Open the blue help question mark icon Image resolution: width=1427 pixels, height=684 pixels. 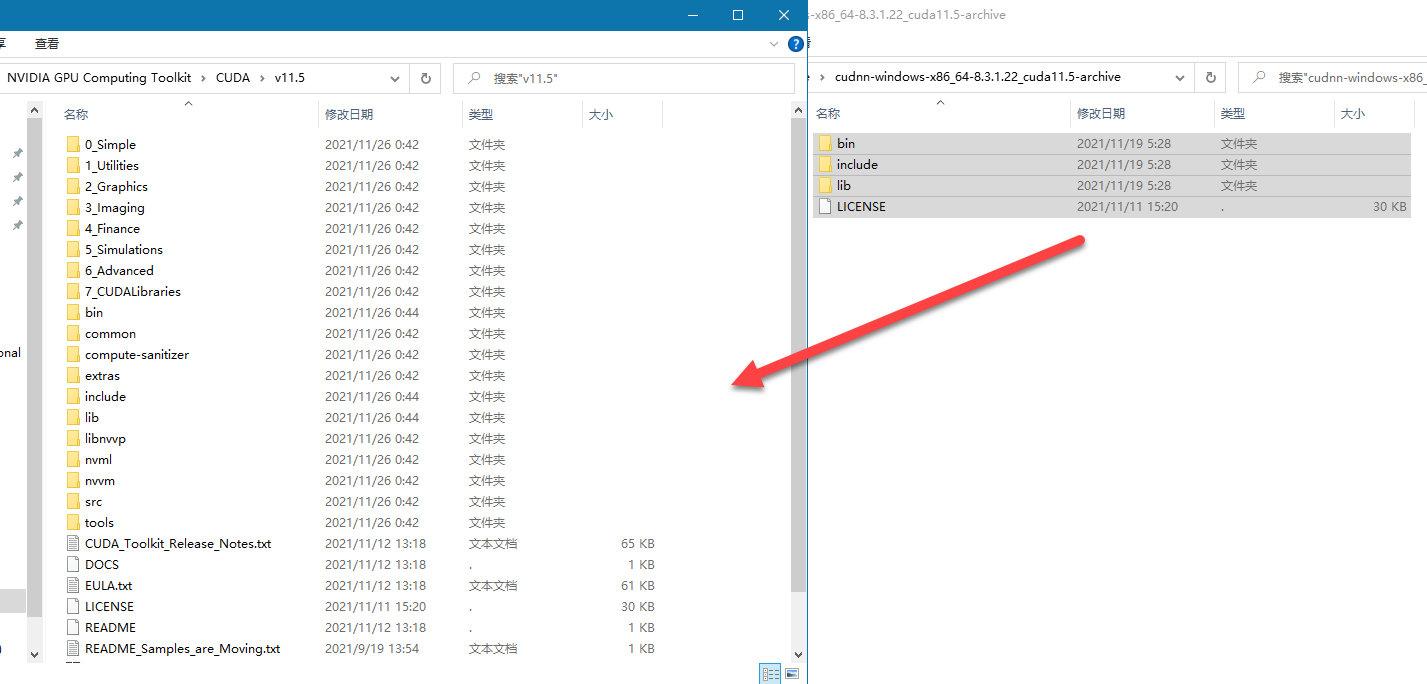coord(796,44)
